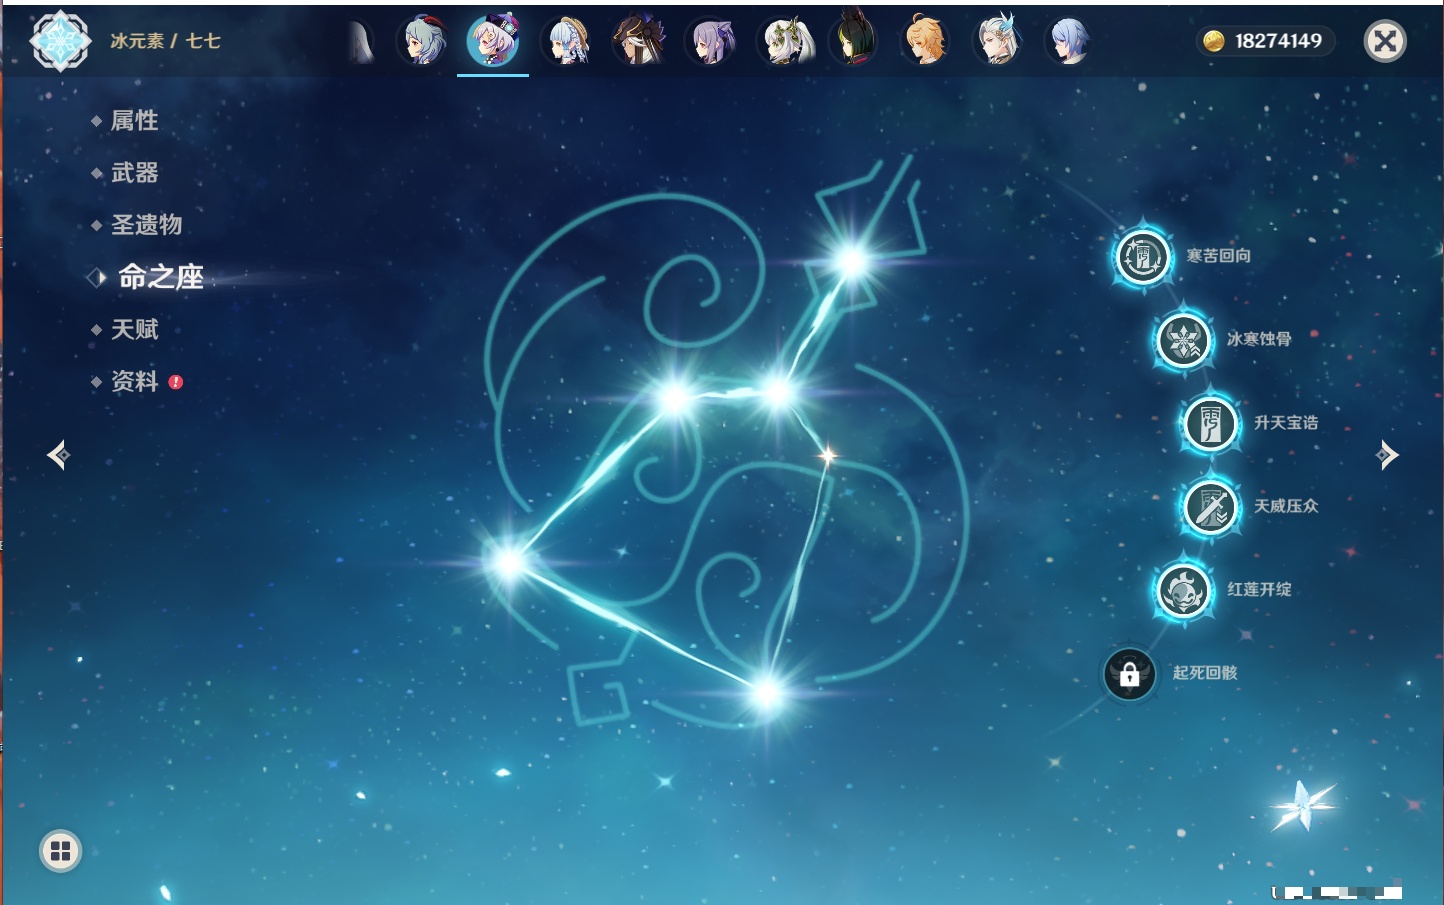1444x905 pixels.
Task: Click the 红莲开绽 label text
Action: click(x=1259, y=589)
